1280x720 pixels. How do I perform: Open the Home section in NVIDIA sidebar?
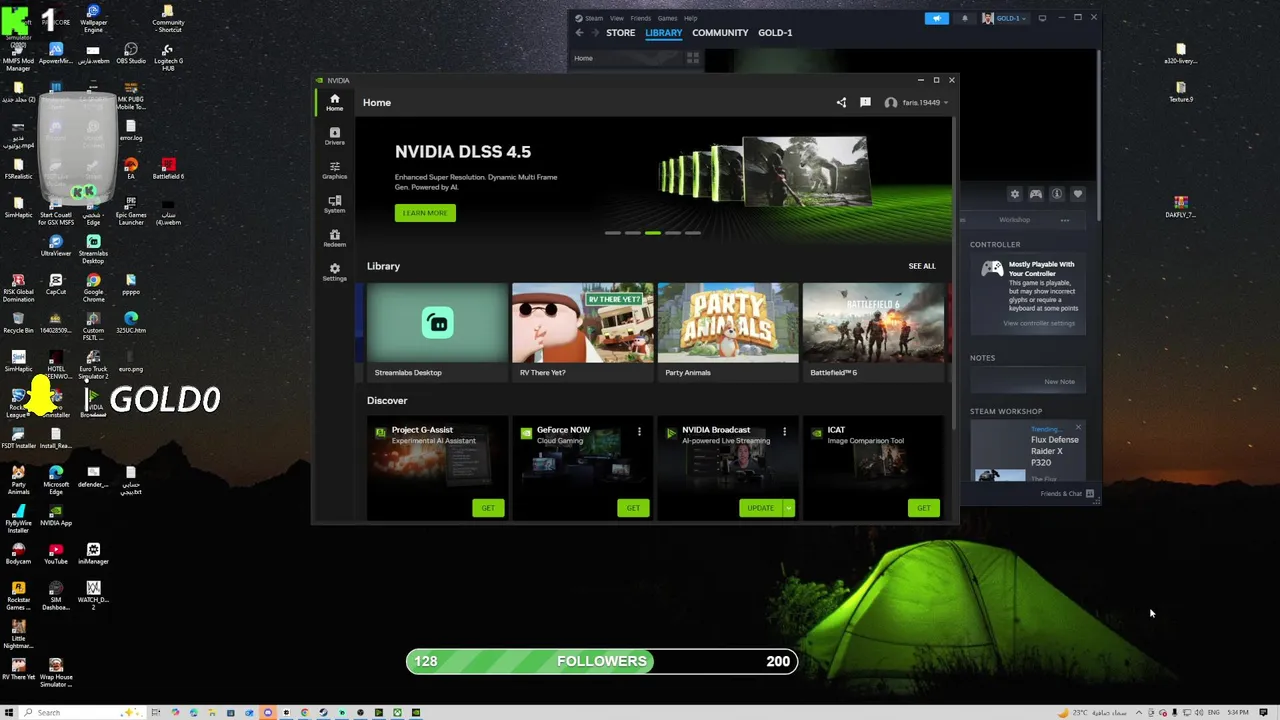coord(334,102)
